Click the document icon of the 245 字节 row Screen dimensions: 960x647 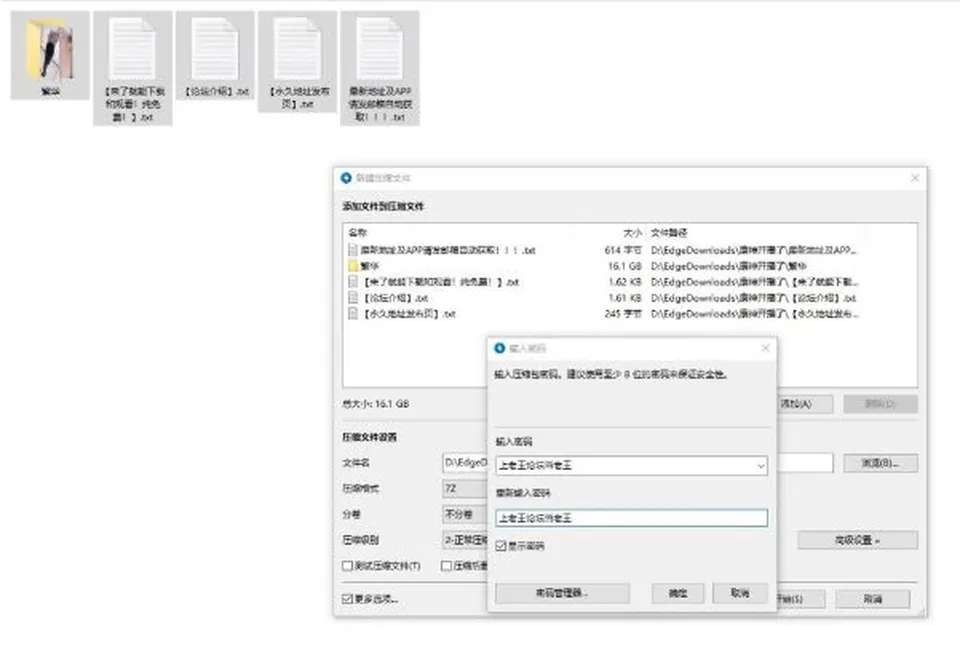click(x=353, y=313)
